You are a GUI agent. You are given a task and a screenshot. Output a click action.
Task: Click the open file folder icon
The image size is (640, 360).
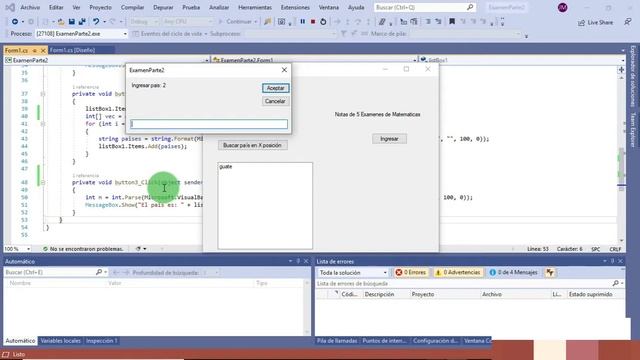pyautogui.click(x=61, y=22)
